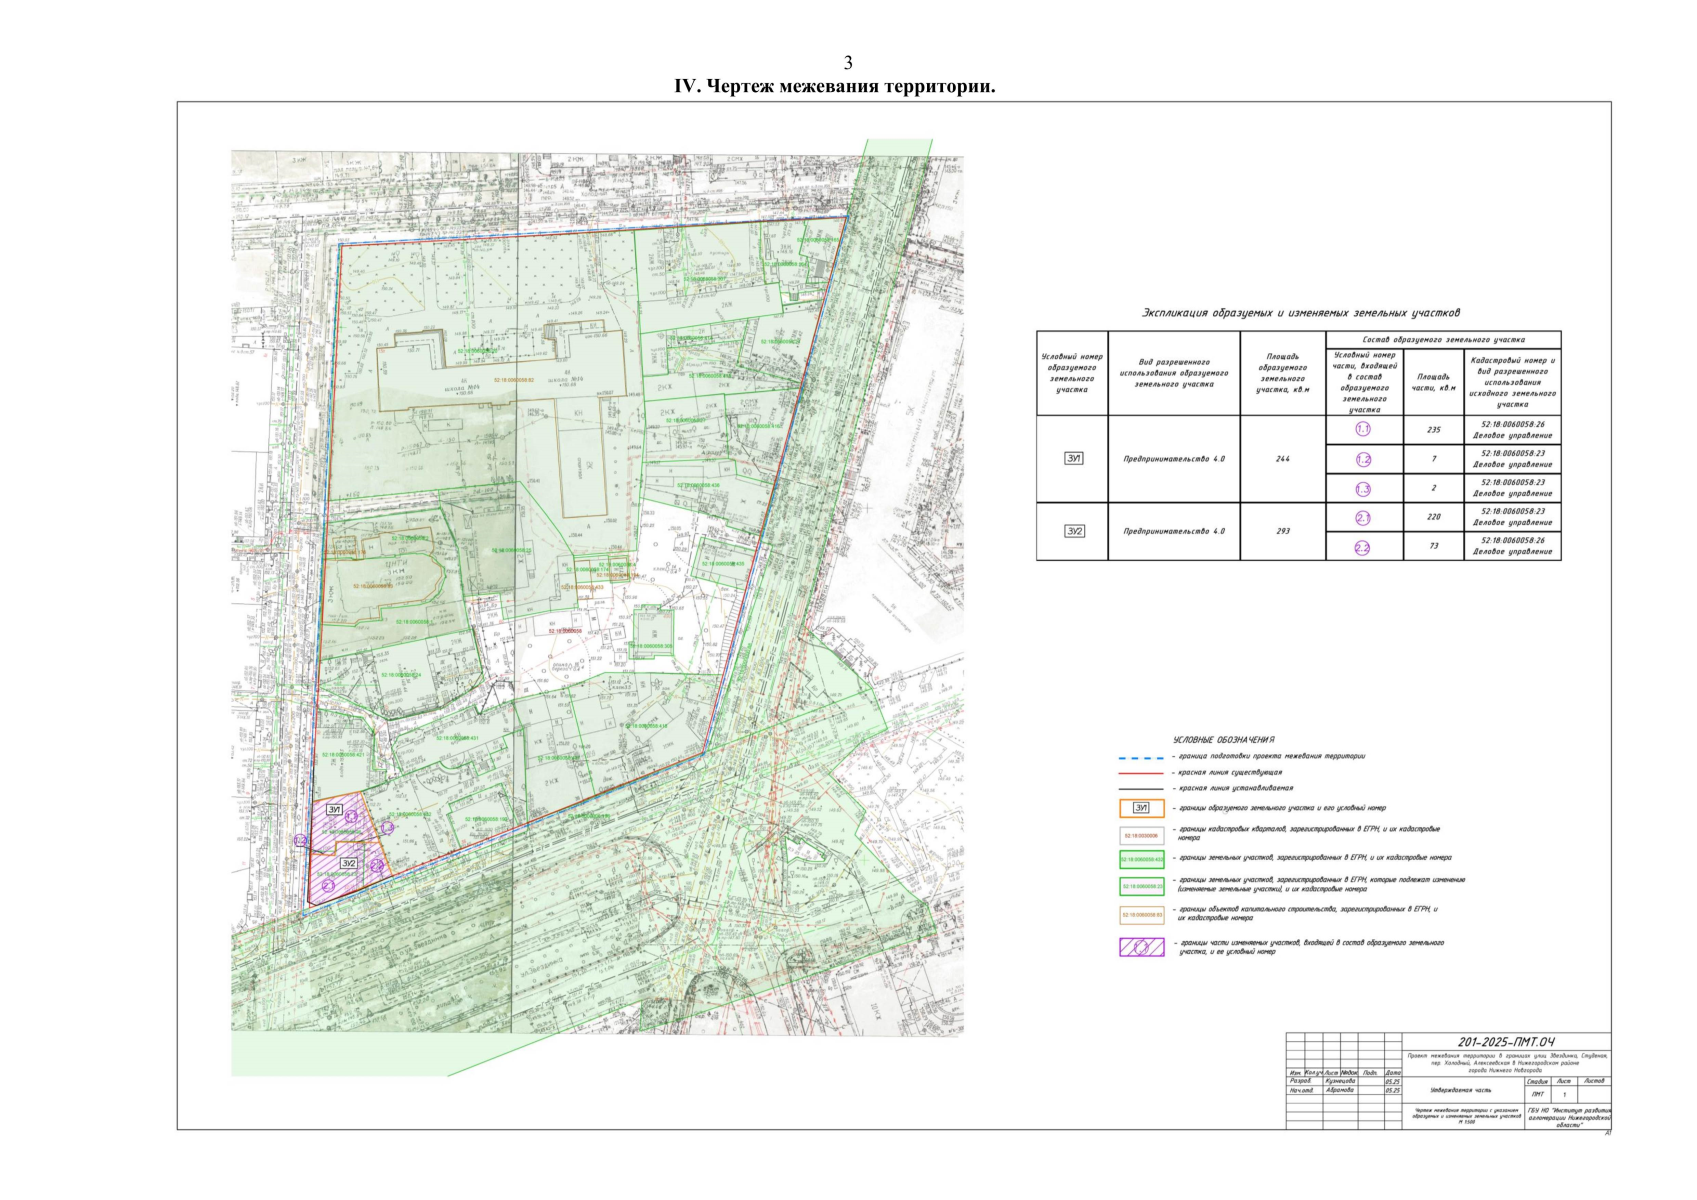1697x1200 pixels.
Task: Click the blue dashed line legend sample
Action: pos(1141,757)
